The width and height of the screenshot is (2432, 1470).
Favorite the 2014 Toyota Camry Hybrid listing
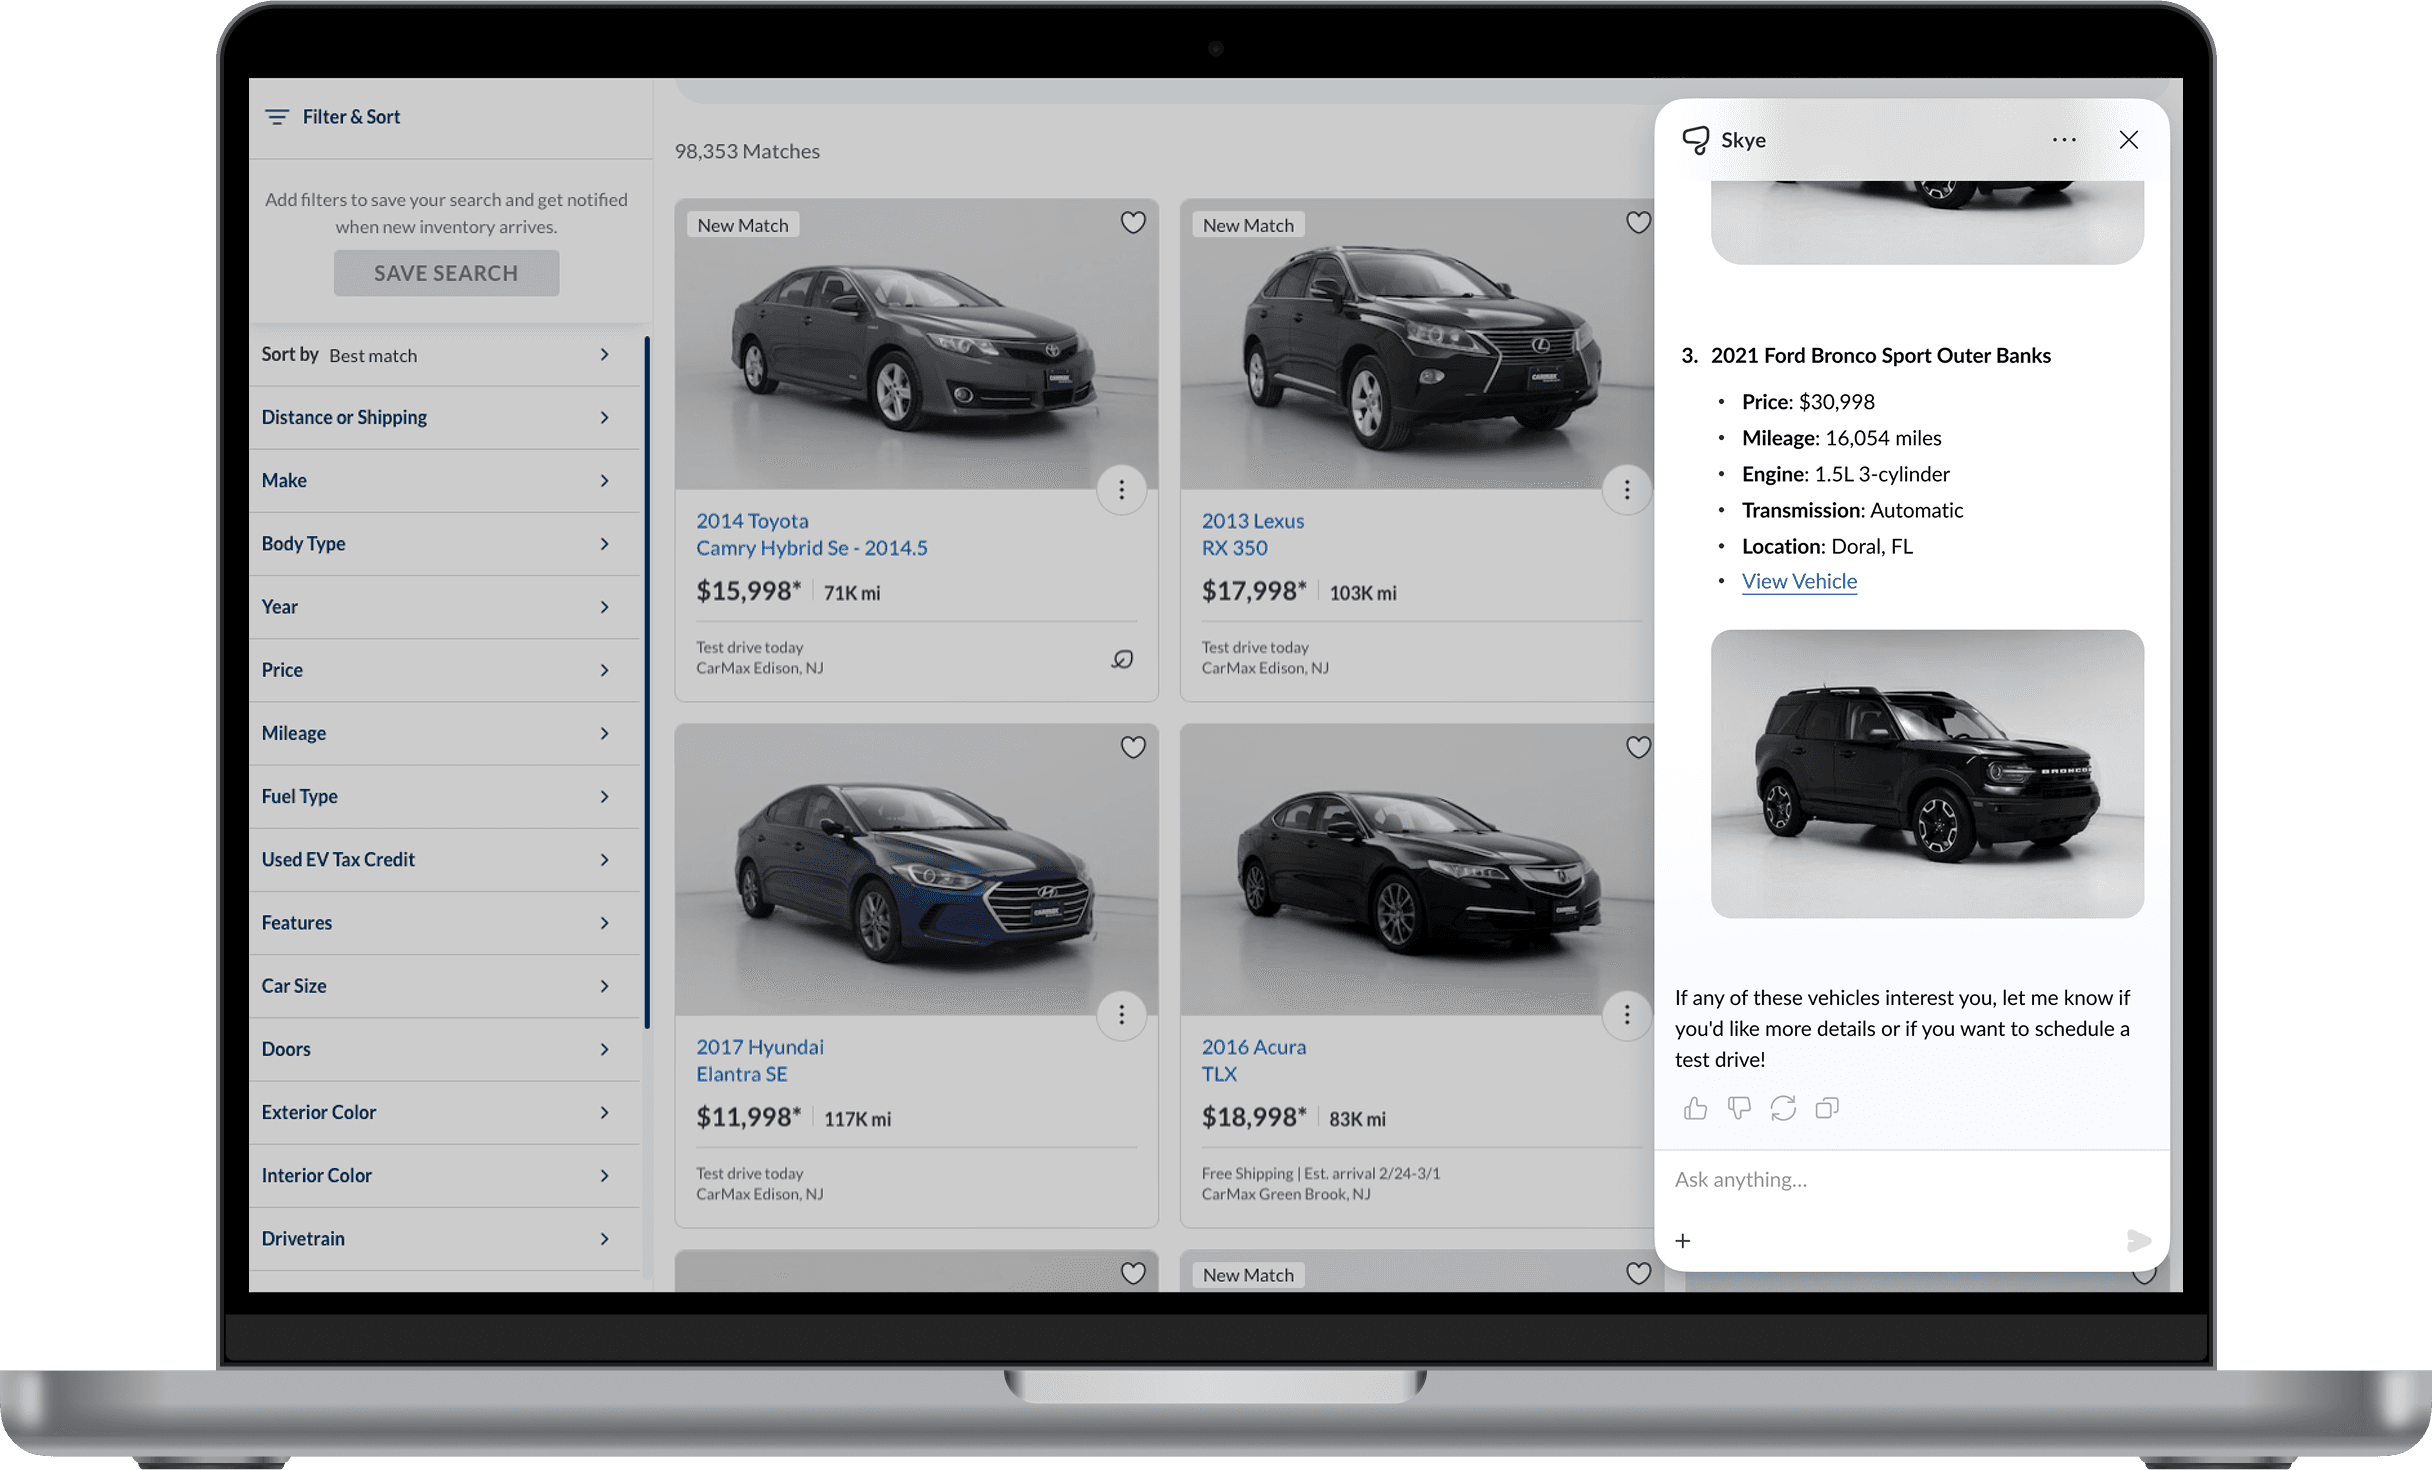[1132, 222]
